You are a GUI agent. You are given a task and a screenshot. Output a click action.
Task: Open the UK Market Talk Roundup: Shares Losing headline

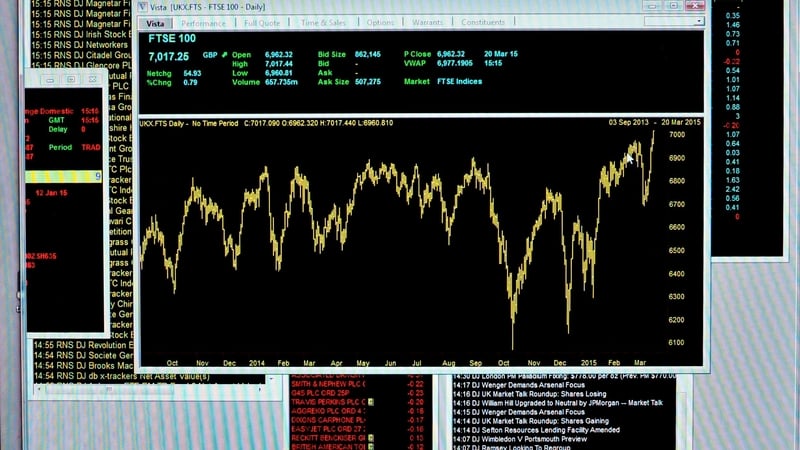530,394
